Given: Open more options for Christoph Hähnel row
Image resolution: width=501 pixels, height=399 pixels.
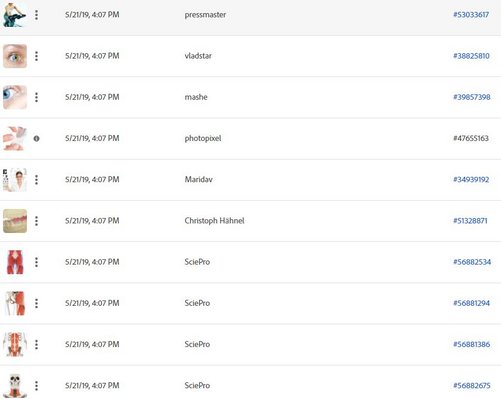Looking at the screenshot, I should point(36,221).
